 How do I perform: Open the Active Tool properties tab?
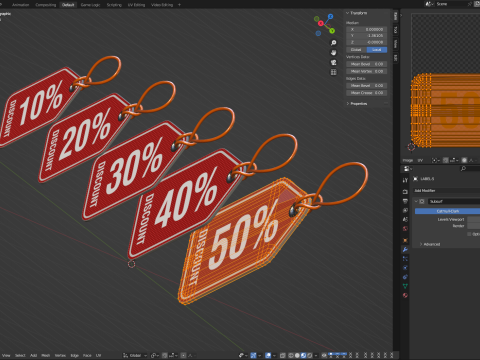coord(405,180)
